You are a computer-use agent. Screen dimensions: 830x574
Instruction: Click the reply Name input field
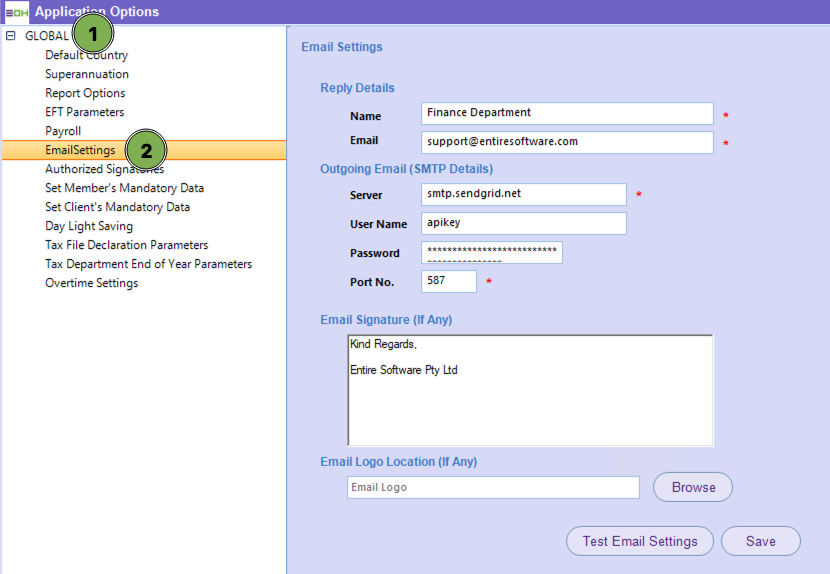point(567,113)
